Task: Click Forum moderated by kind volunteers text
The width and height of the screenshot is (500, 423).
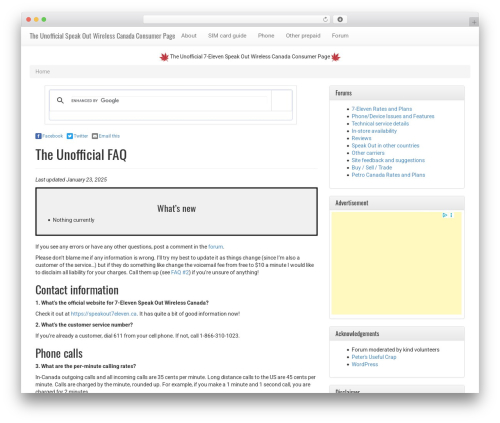Action: click(395, 350)
